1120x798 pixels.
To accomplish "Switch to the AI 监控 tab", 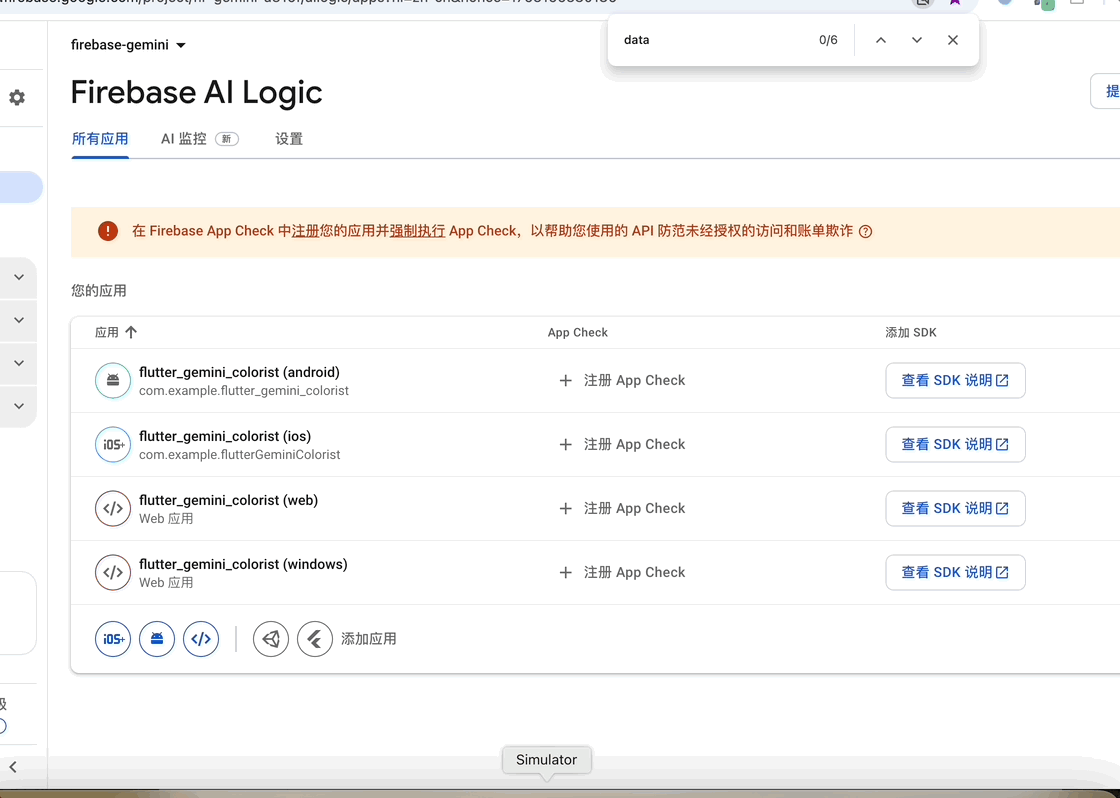I will pos(199,139).
